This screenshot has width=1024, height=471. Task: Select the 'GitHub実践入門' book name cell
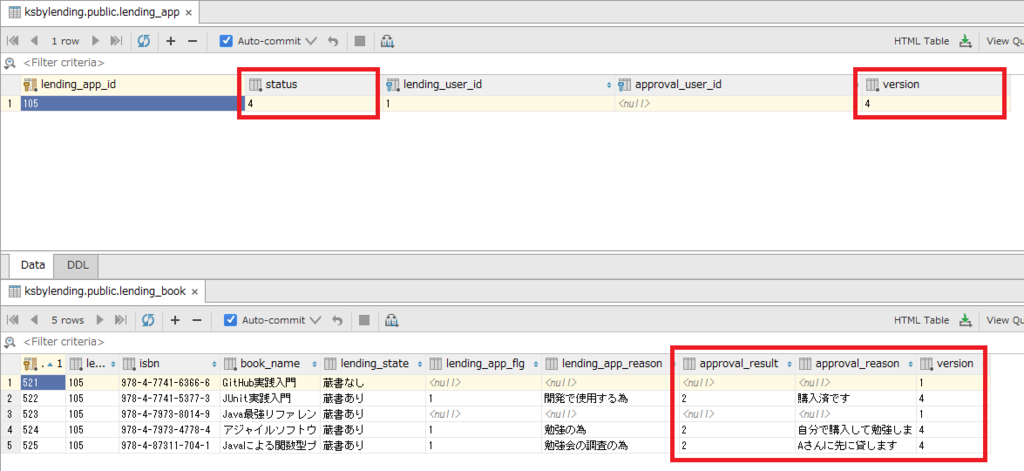click(x=270, y=382)
